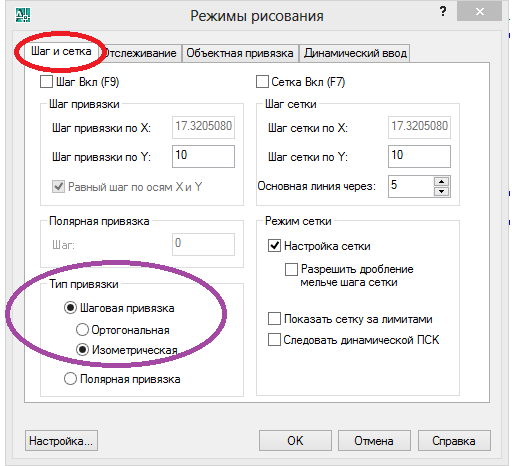Enable Показать сетку за лимитами
This screenshot has height=466, width=512.
tap(274, 319)
